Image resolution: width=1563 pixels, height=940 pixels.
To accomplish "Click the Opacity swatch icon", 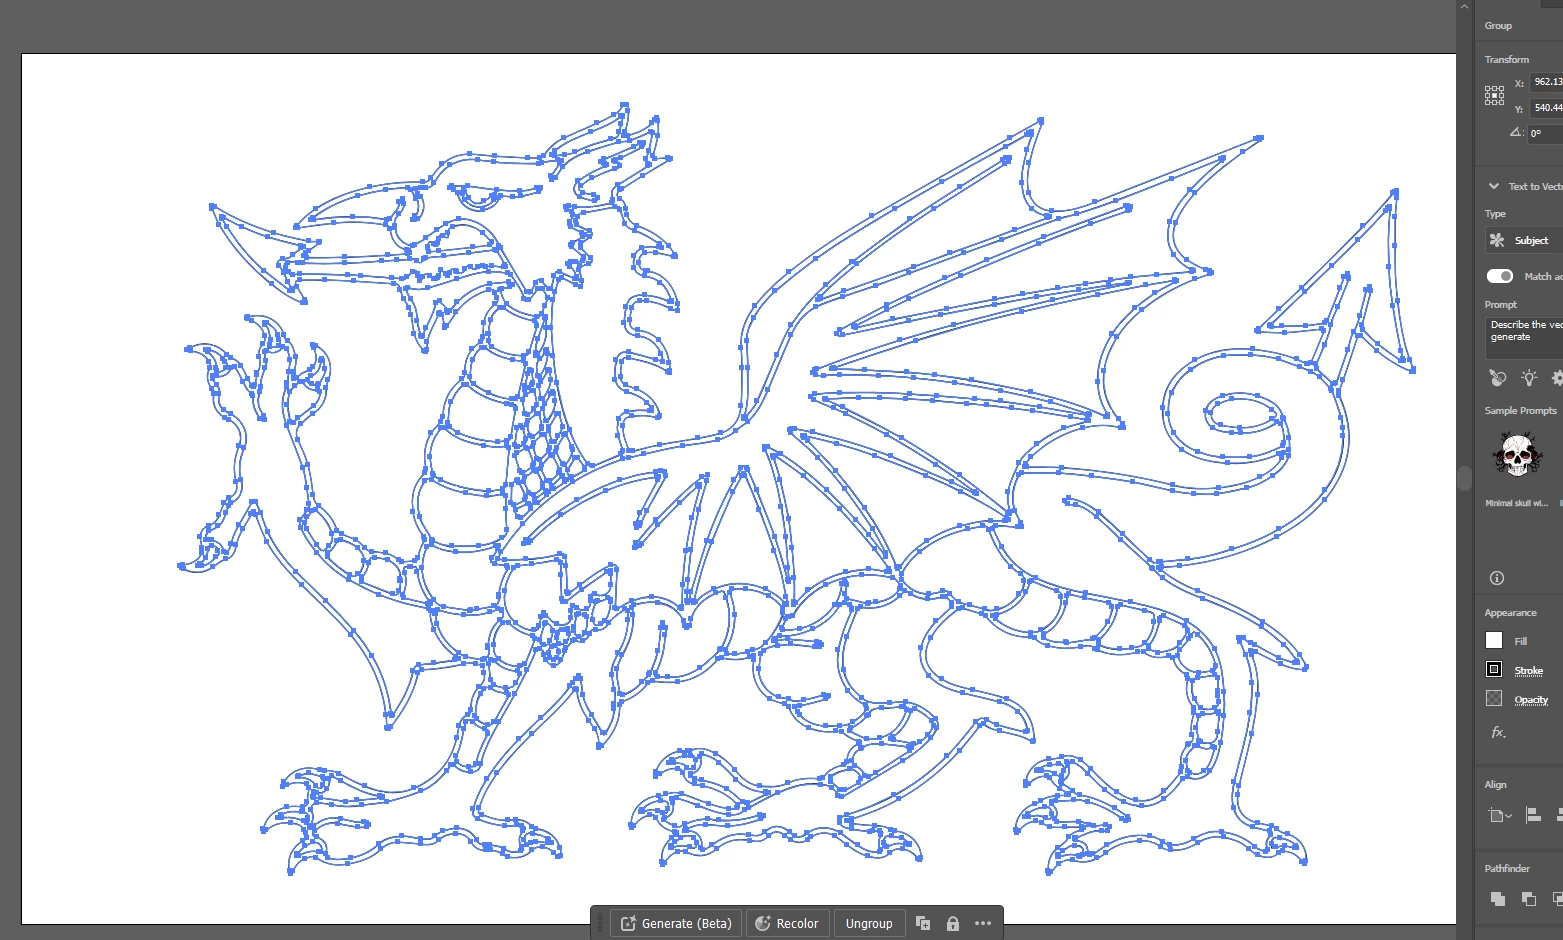I will (x=1494, y=699).
